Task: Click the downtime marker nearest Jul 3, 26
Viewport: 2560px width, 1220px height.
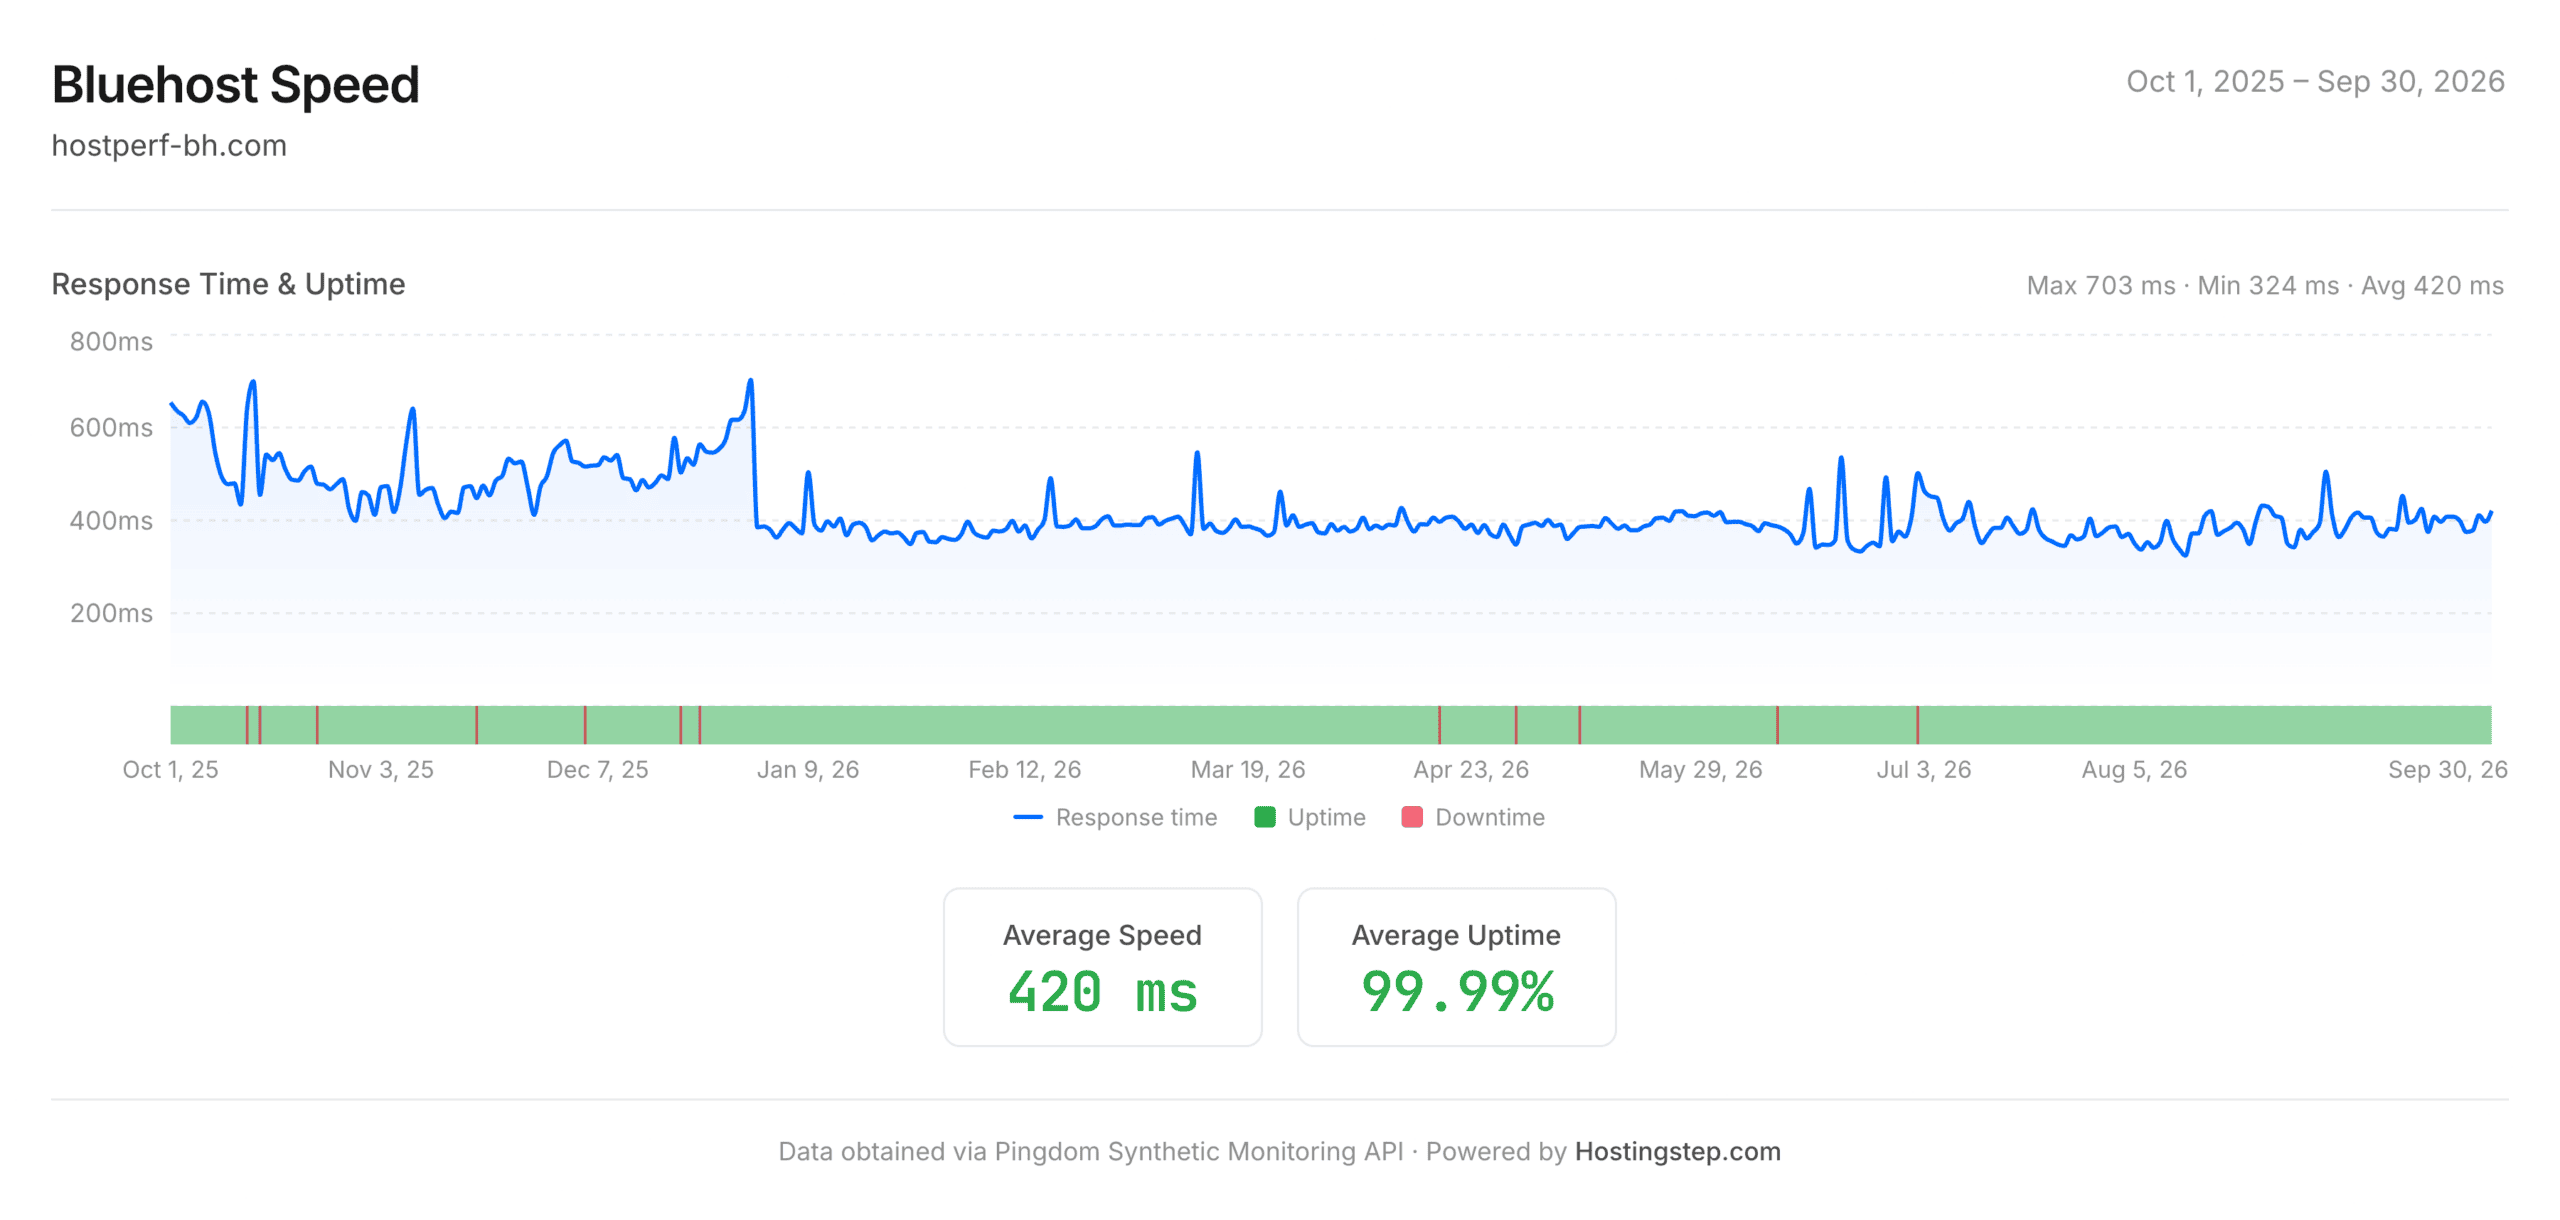Action: click(1917, 725)
